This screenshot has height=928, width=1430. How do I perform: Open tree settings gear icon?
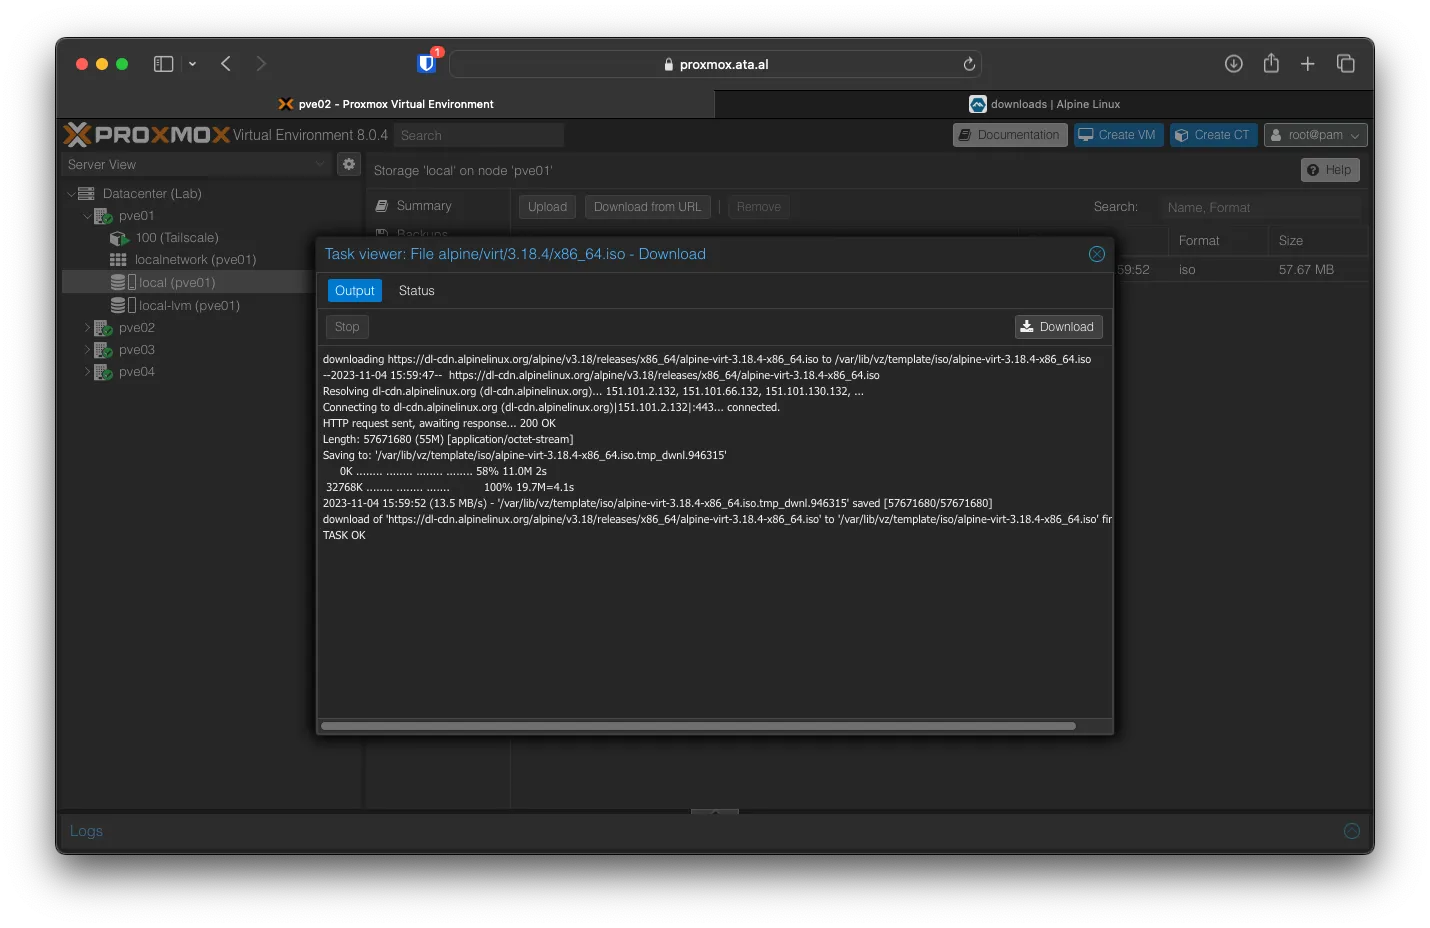tap(349, 164)
